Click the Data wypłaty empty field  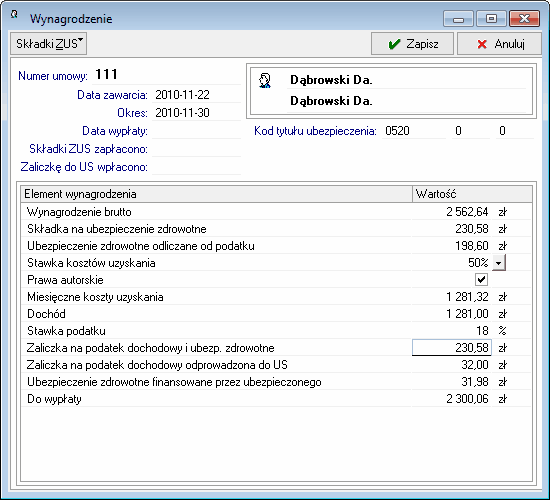[196, 131]
